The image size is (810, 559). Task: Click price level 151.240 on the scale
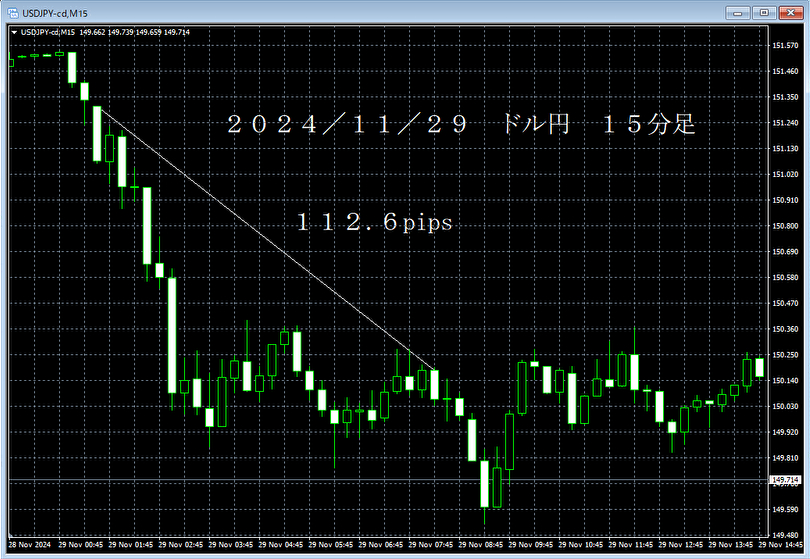785,123
